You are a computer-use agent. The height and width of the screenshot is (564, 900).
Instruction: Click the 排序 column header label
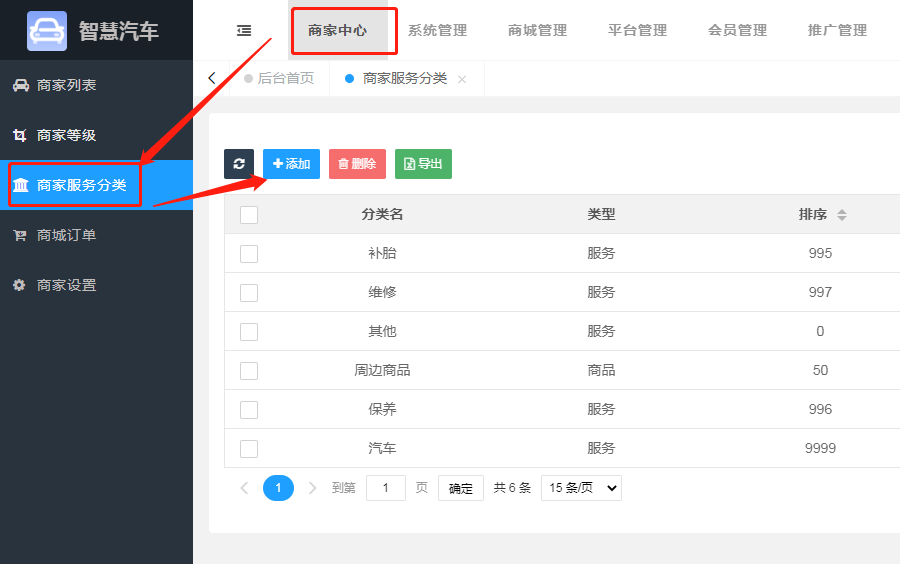[813, 215]
